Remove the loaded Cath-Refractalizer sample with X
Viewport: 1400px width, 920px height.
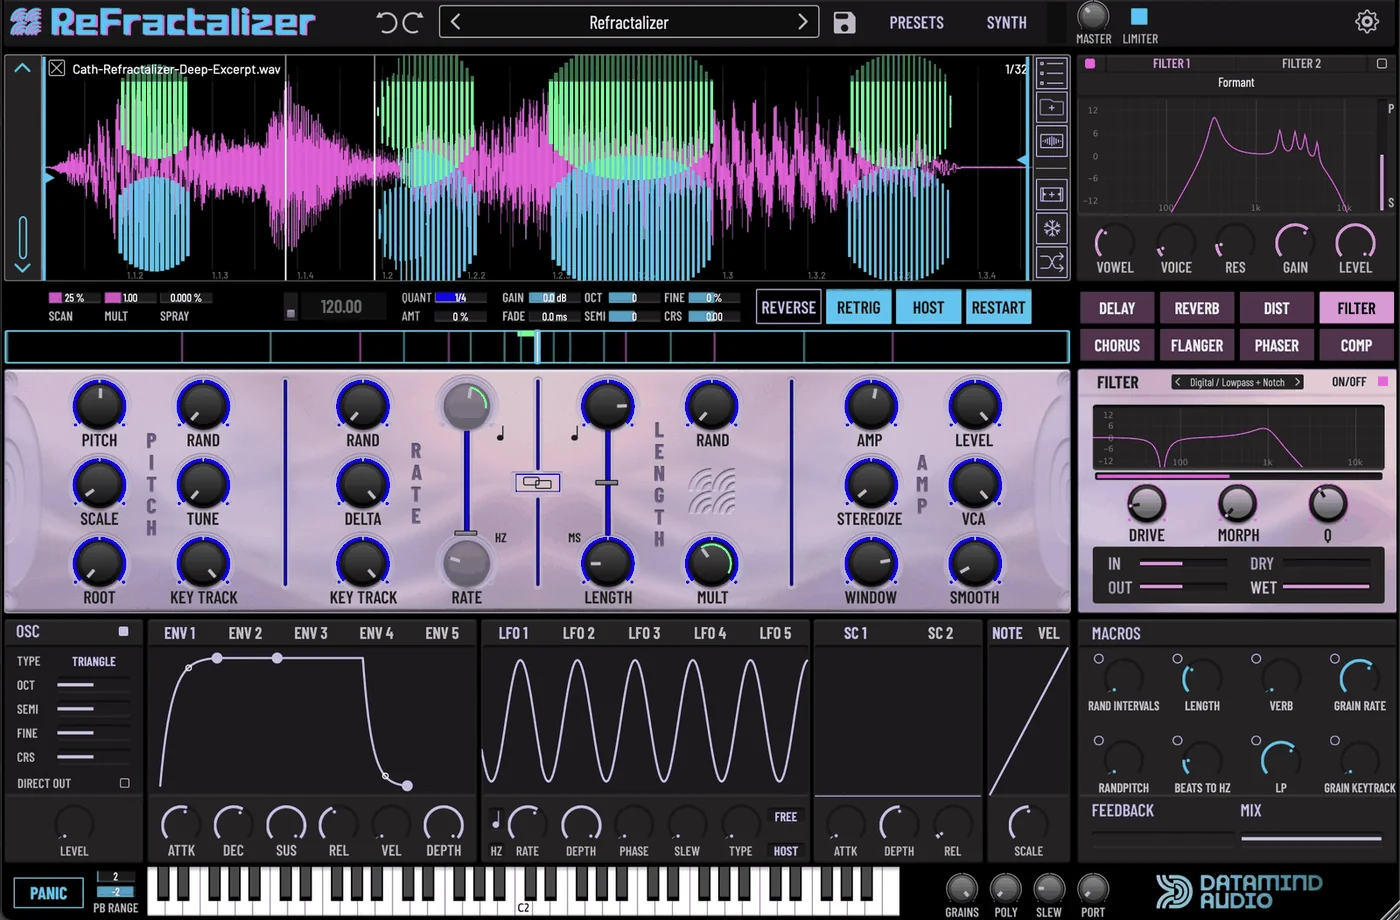(x=57, y=68)
